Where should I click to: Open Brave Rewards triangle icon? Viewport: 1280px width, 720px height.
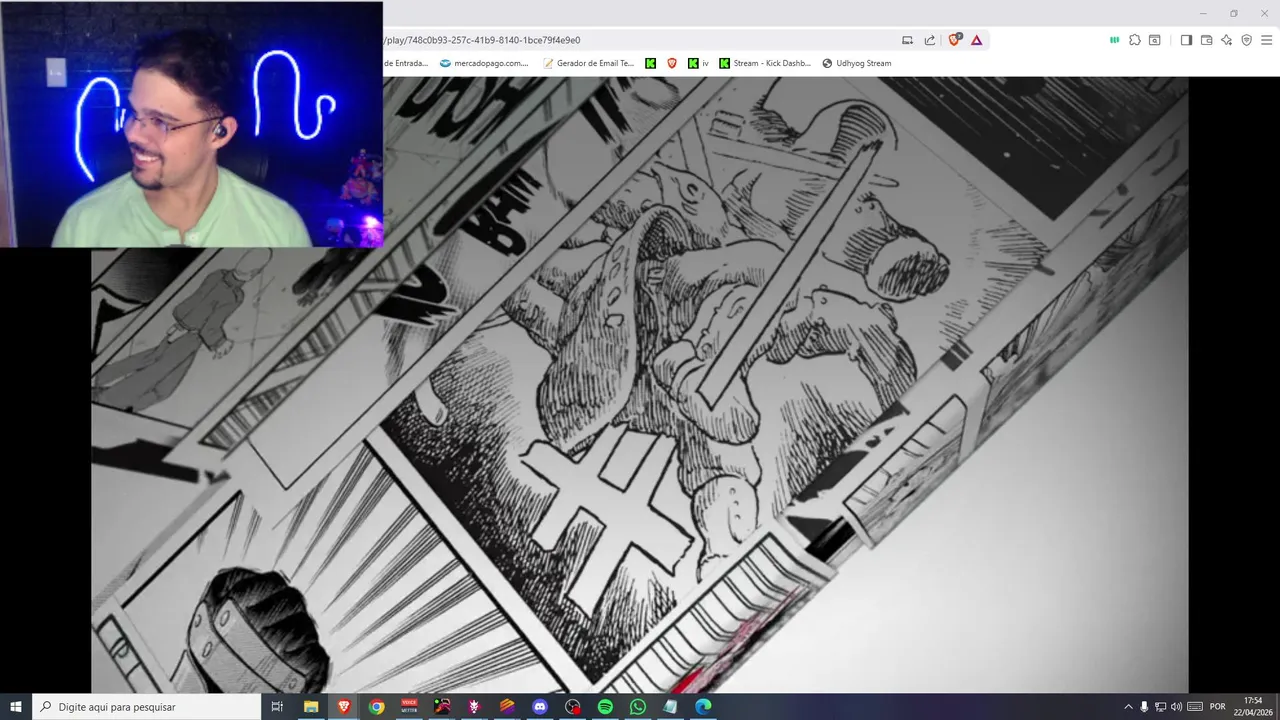tap(976, 40)
